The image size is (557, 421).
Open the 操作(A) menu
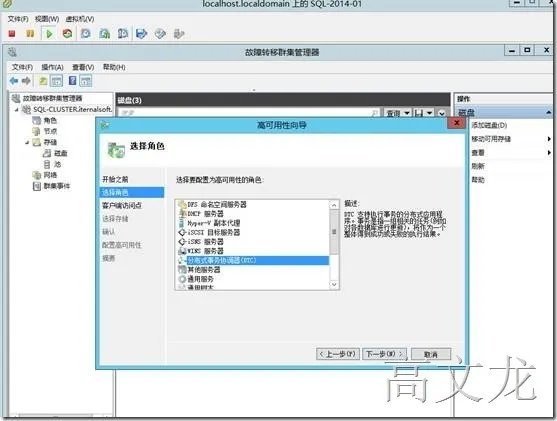pyautogui.click(x=52, y=67)
